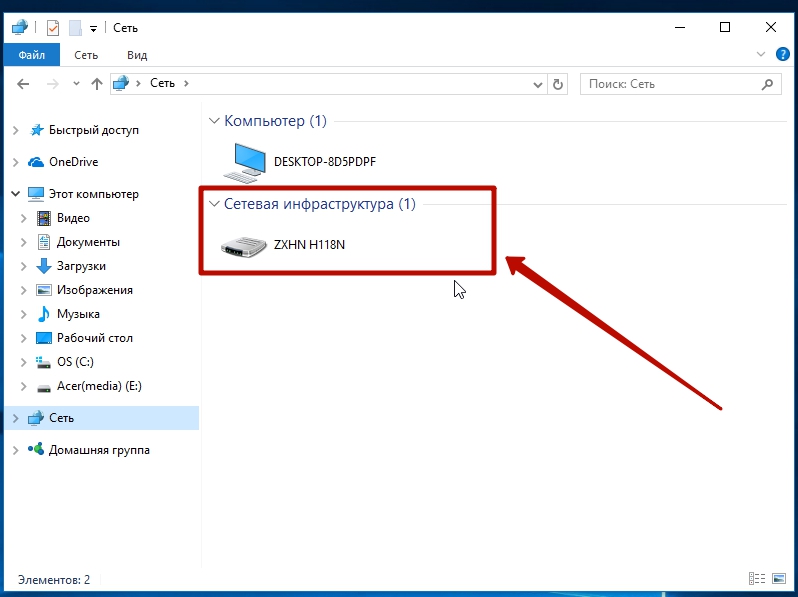The image size is (798, 597).
Task: Click the Быстрый доступ star icon
Action: (x=36, y=130)
